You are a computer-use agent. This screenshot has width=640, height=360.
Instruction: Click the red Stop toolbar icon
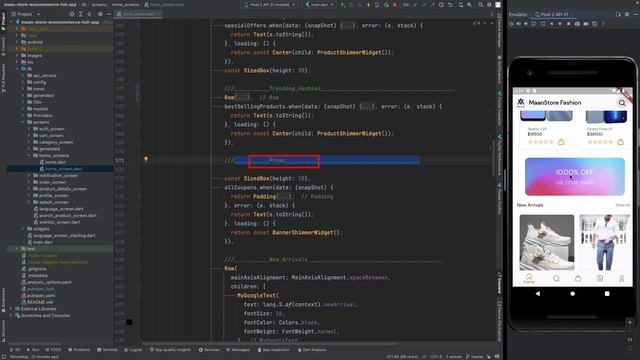coord(395,4)
